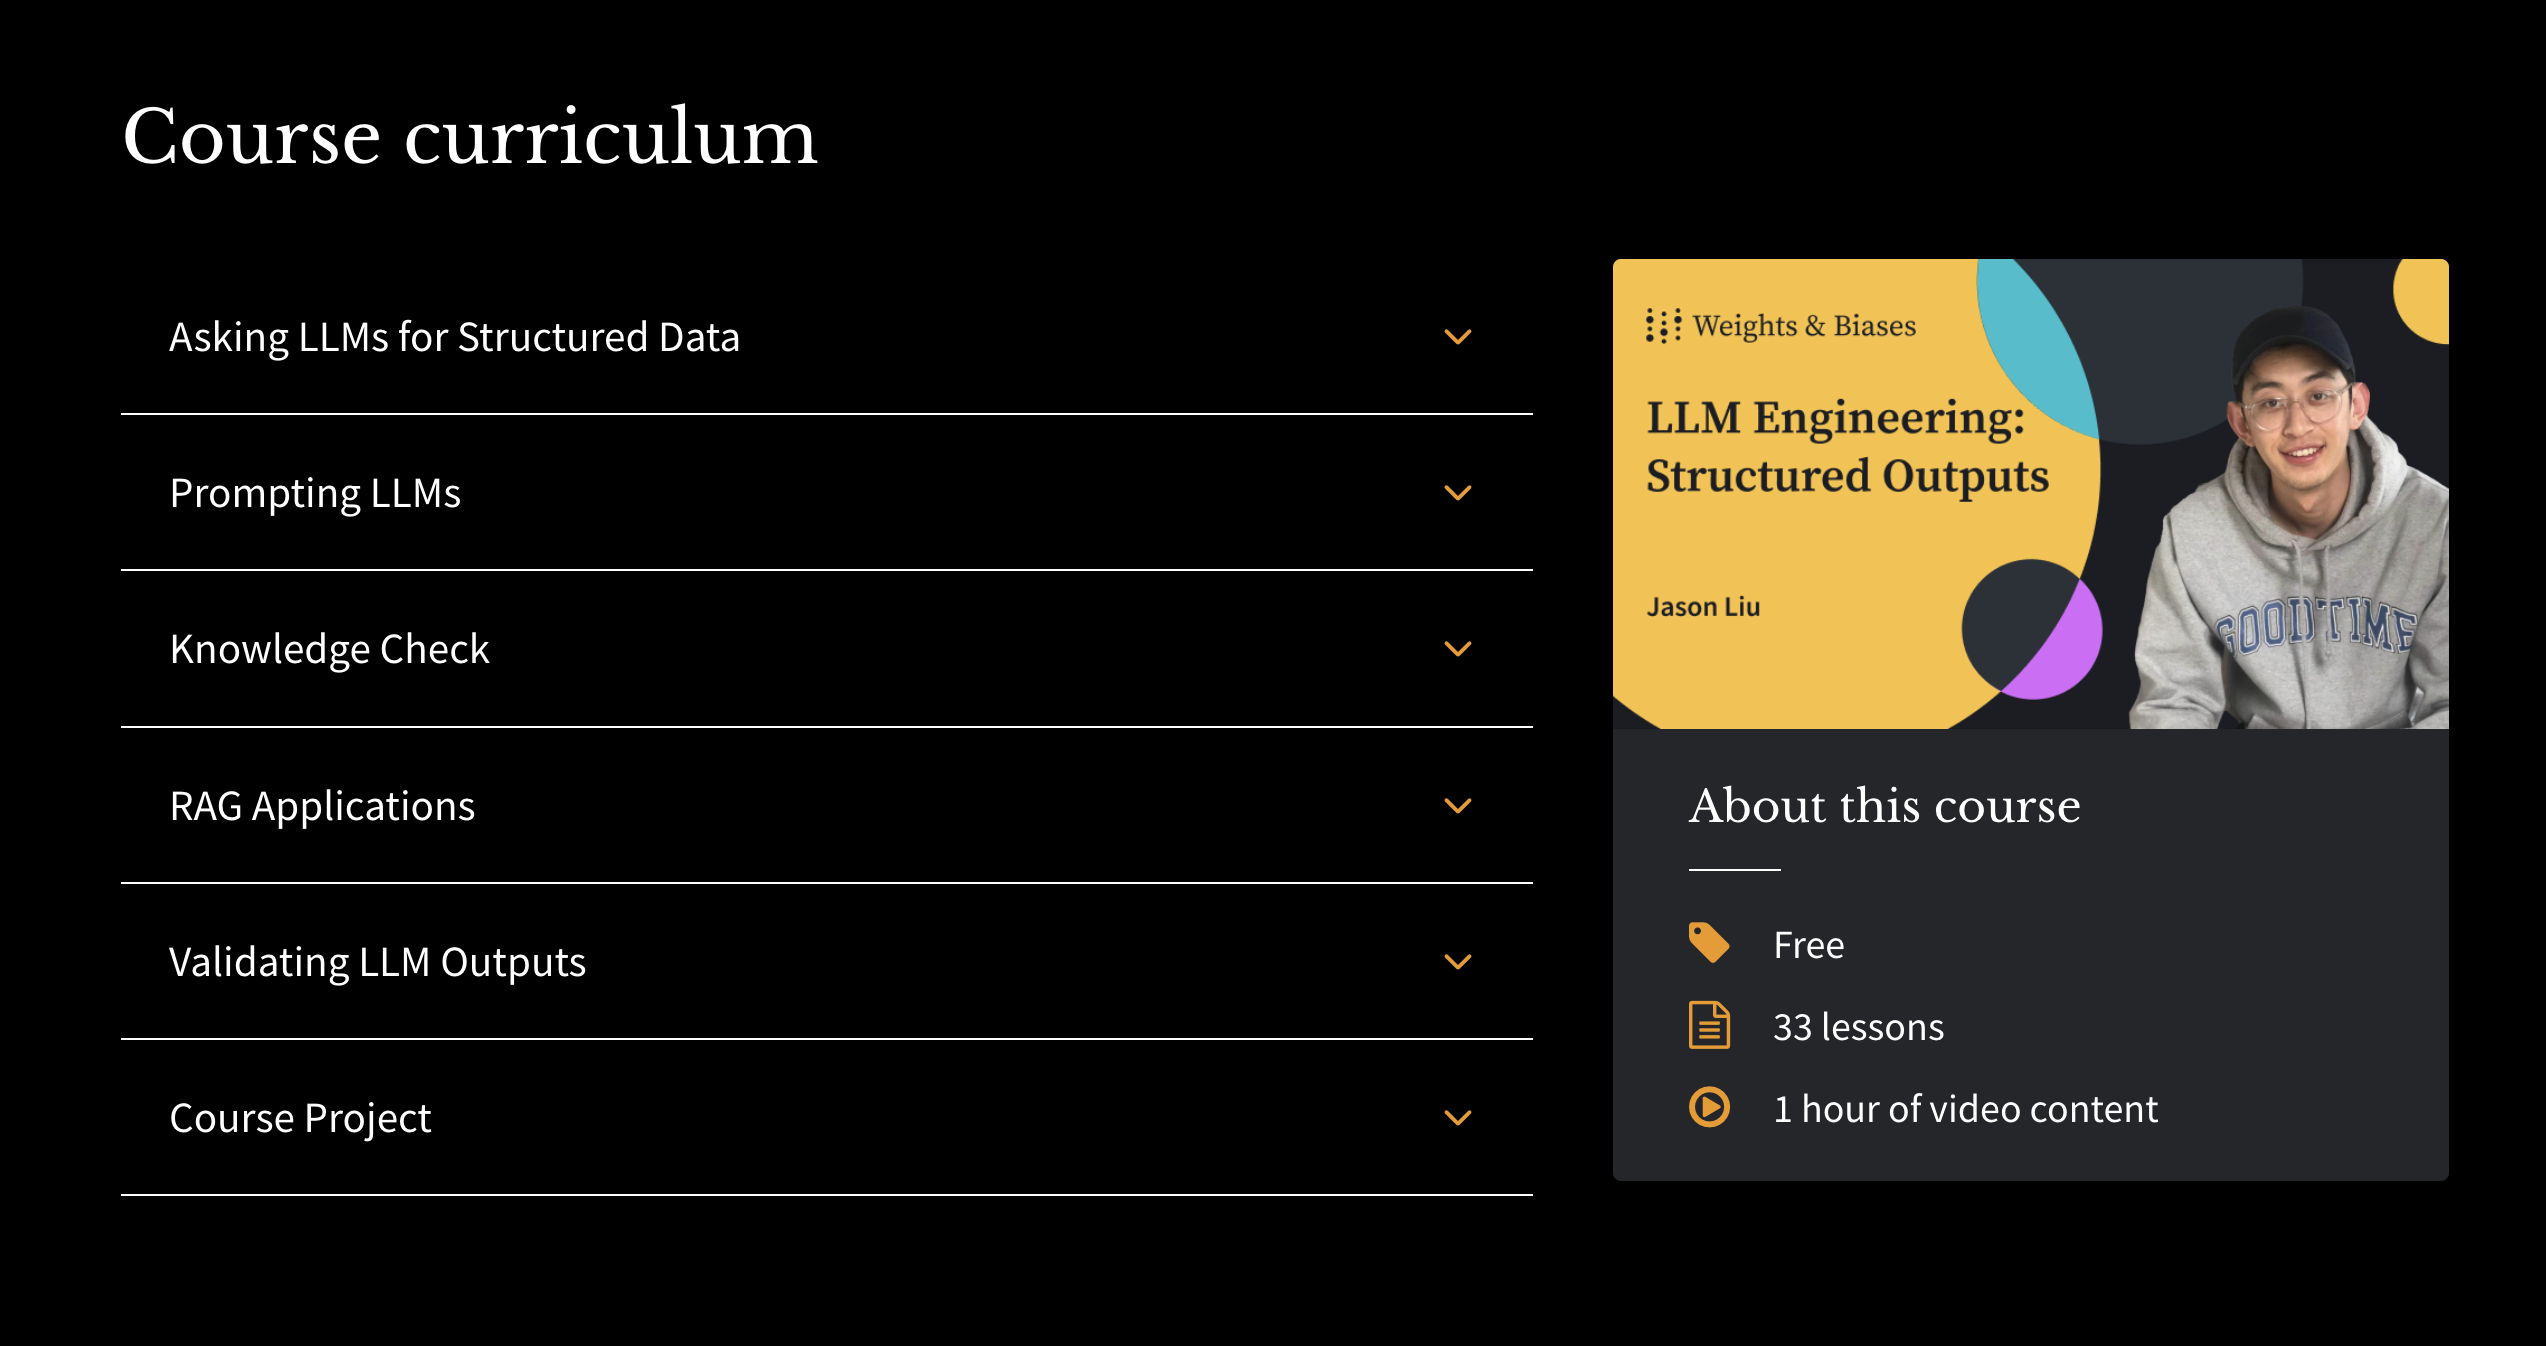Open the Course Project chapter title
Screen dimensions: 2546x1346
[300, 1118]
